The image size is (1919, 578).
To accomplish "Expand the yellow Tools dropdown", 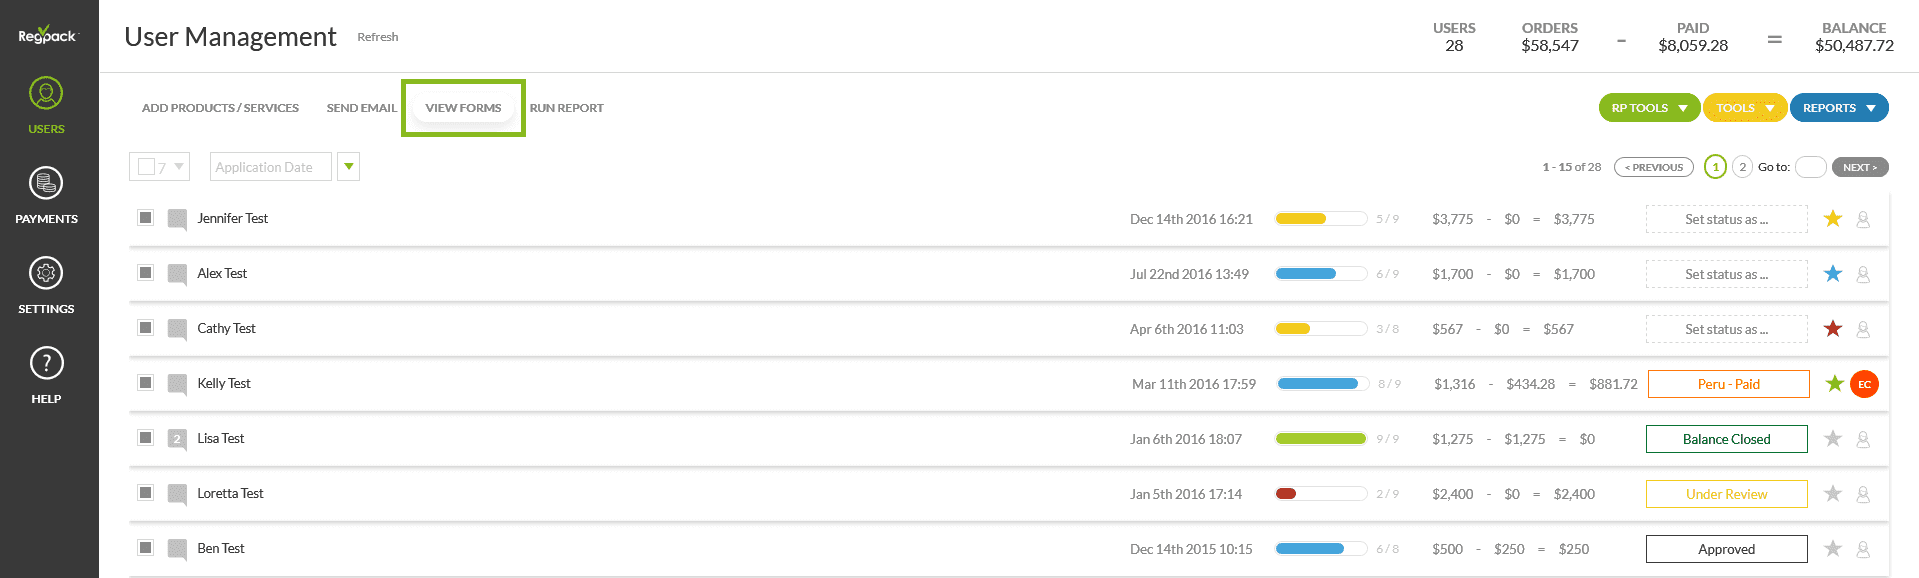I will pyautogui.click(x=1744, y=108).
